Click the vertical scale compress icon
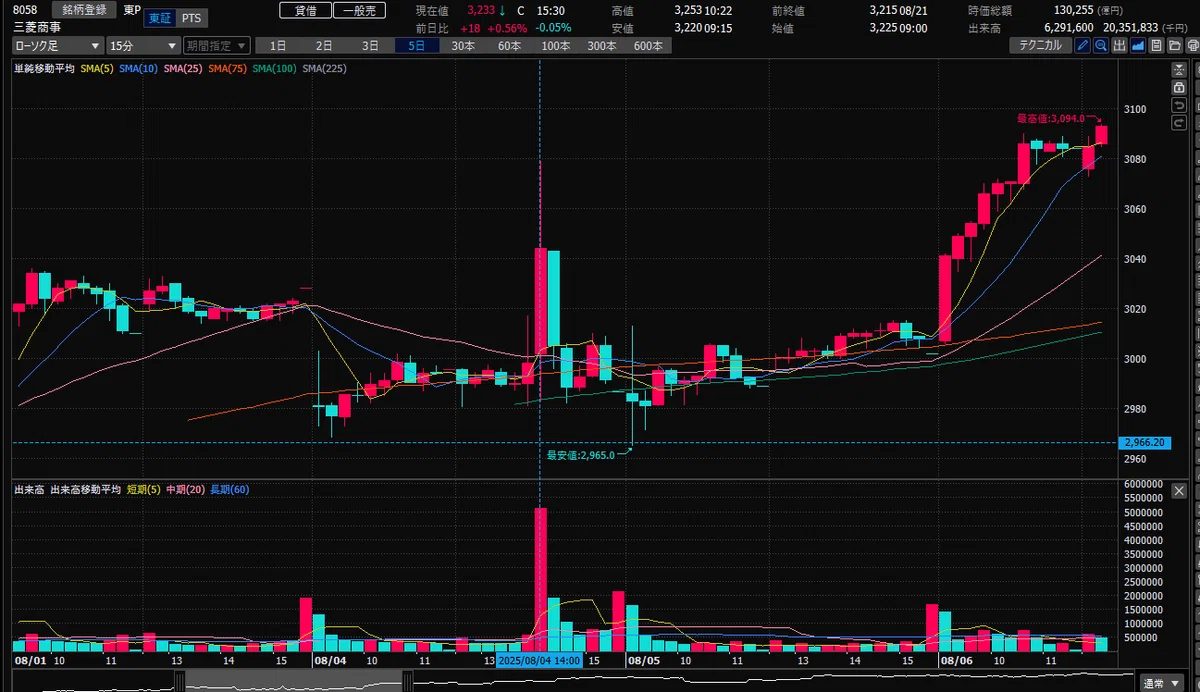 [x=1179, y=70]
